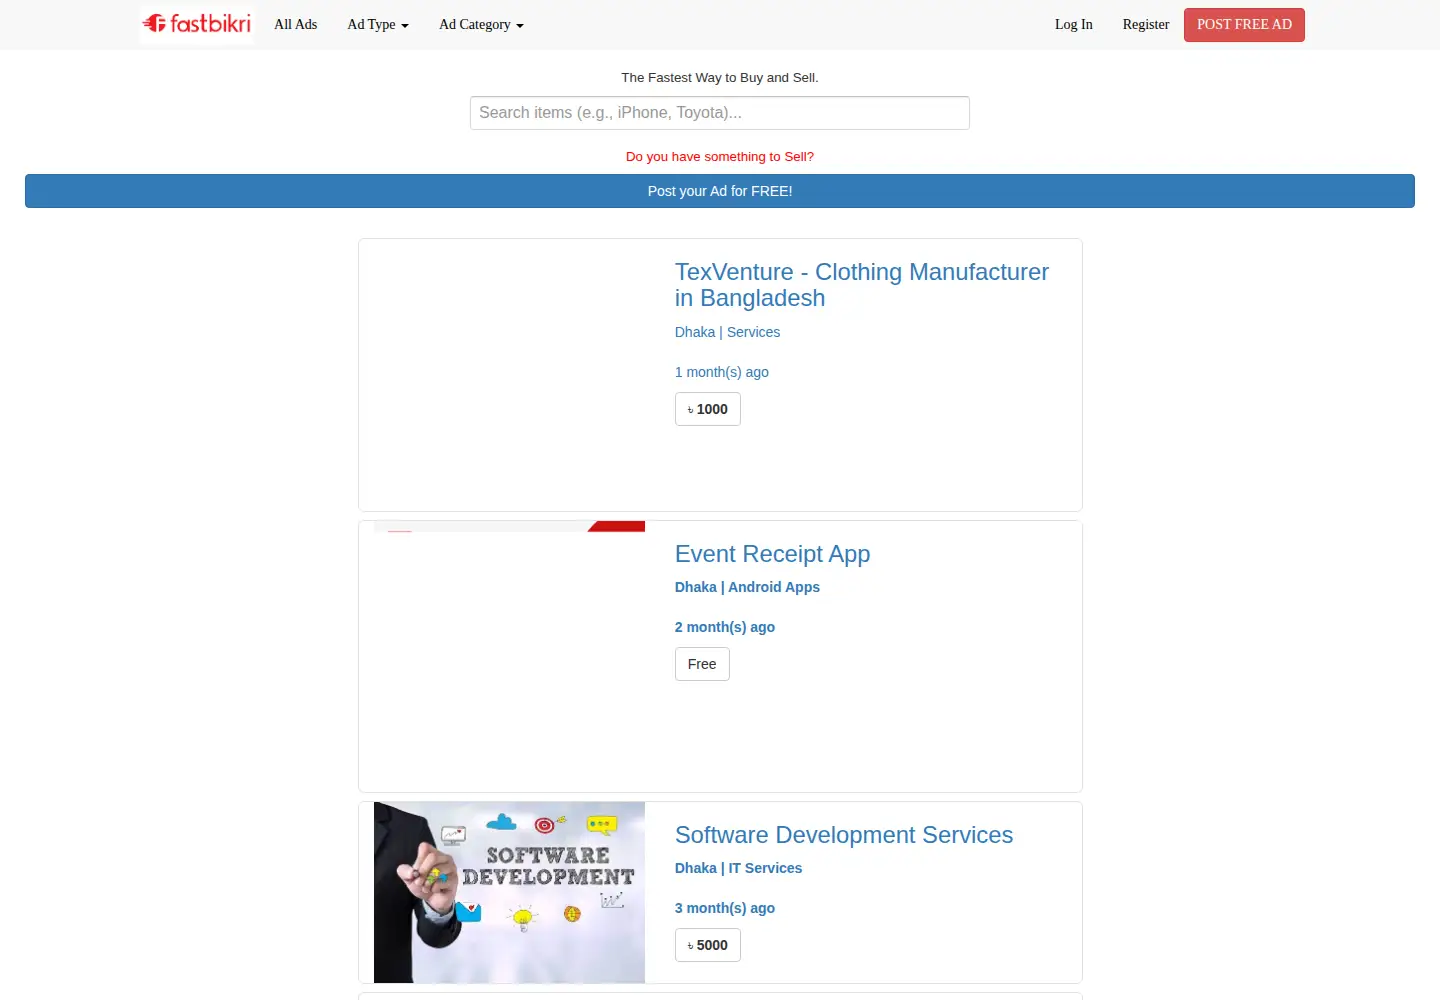
Task: Focus the Search items input field
Action: pos(720,113)
